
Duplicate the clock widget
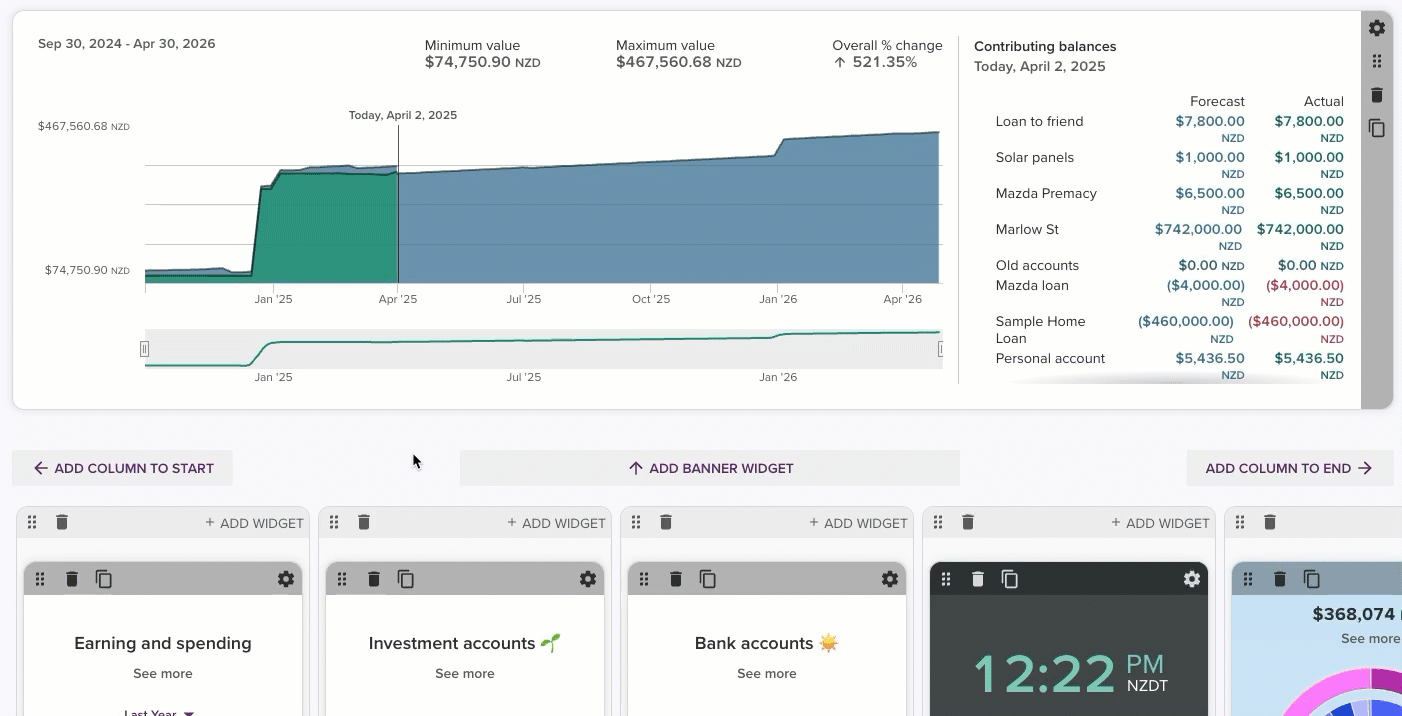1009,579
